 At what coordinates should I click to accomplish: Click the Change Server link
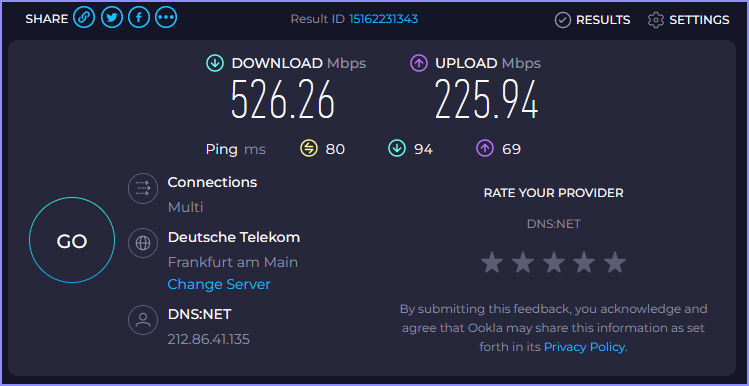coord(219,284)
